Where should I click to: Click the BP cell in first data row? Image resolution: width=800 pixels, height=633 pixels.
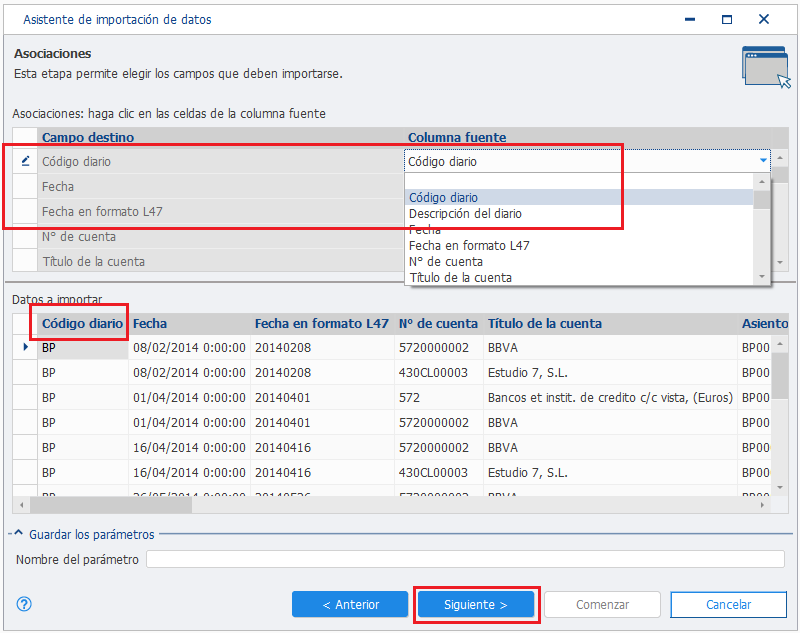83,347
